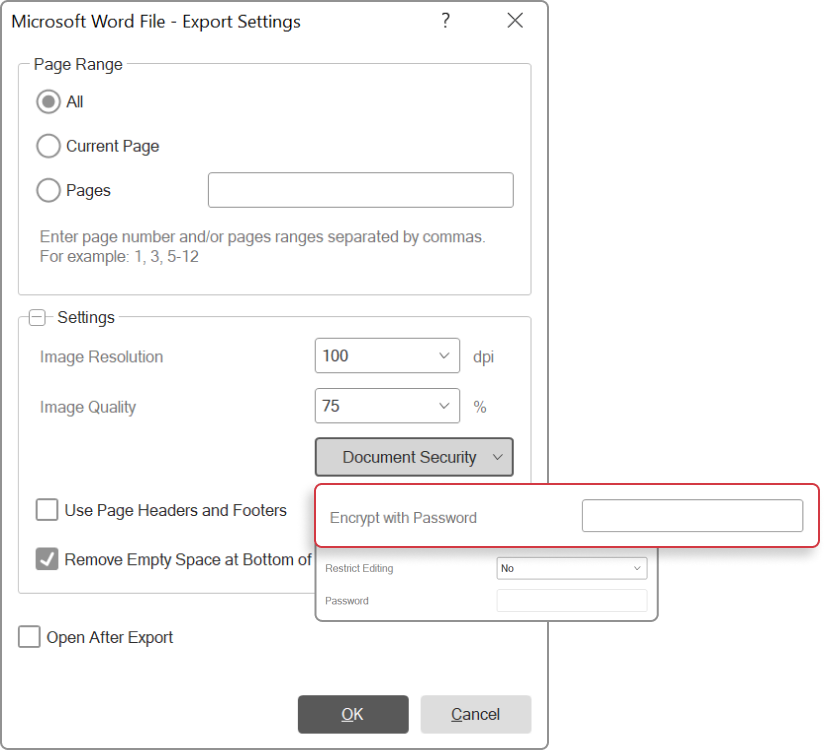Click the Encrypt with Password field

point(692,516)
